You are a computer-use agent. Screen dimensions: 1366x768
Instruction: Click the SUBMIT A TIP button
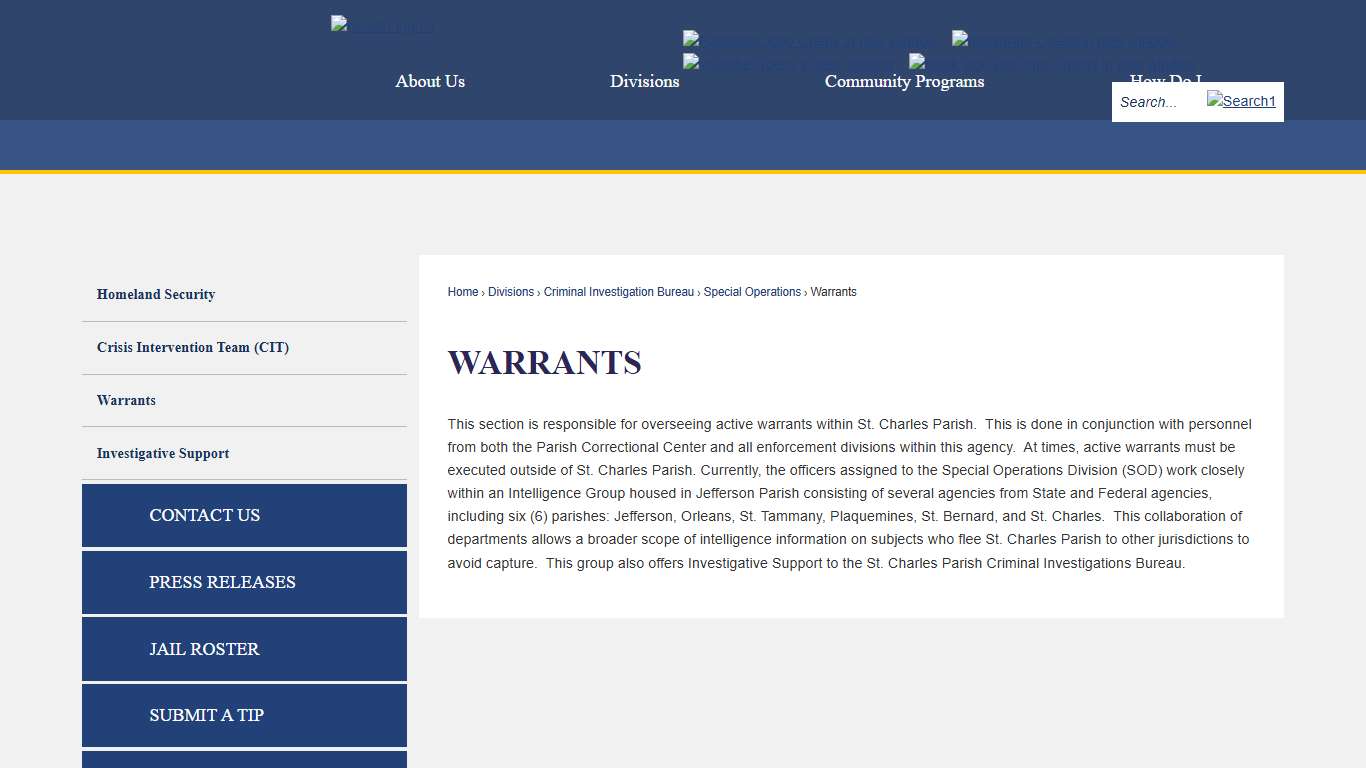pyautogui.click(x=244, y=715)
